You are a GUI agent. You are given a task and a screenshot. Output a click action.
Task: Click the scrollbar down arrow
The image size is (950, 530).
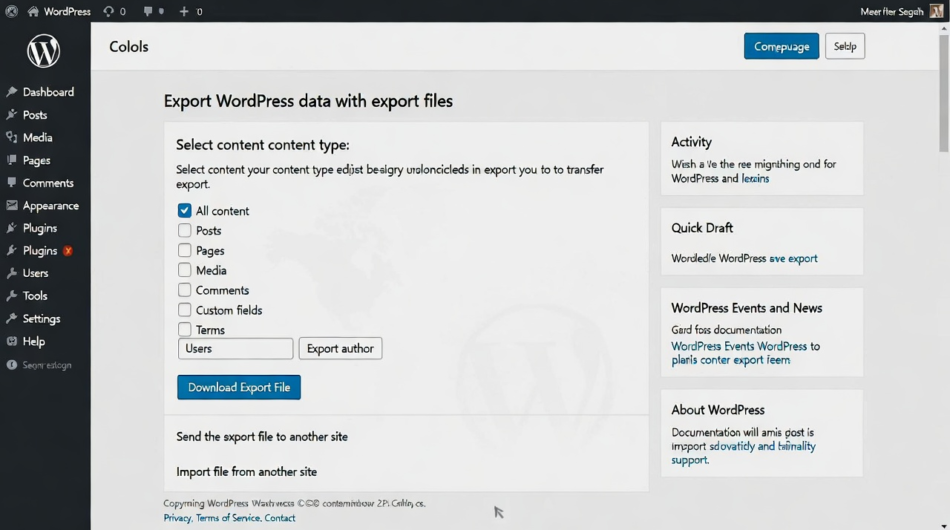[x=944, y=525]
